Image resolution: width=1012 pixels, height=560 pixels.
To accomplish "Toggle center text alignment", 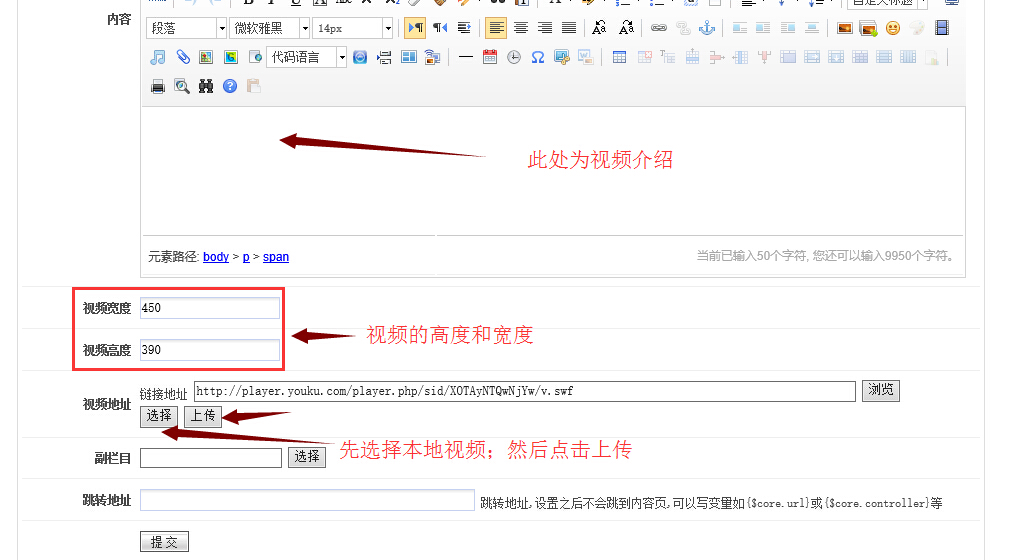I will 520,28.
